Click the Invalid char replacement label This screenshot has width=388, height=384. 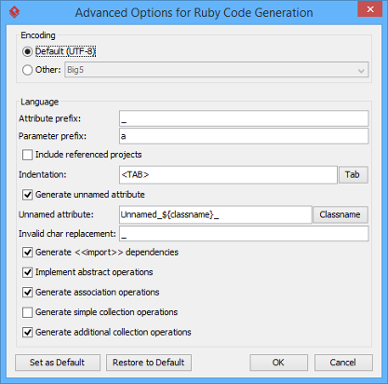[67, 234]
